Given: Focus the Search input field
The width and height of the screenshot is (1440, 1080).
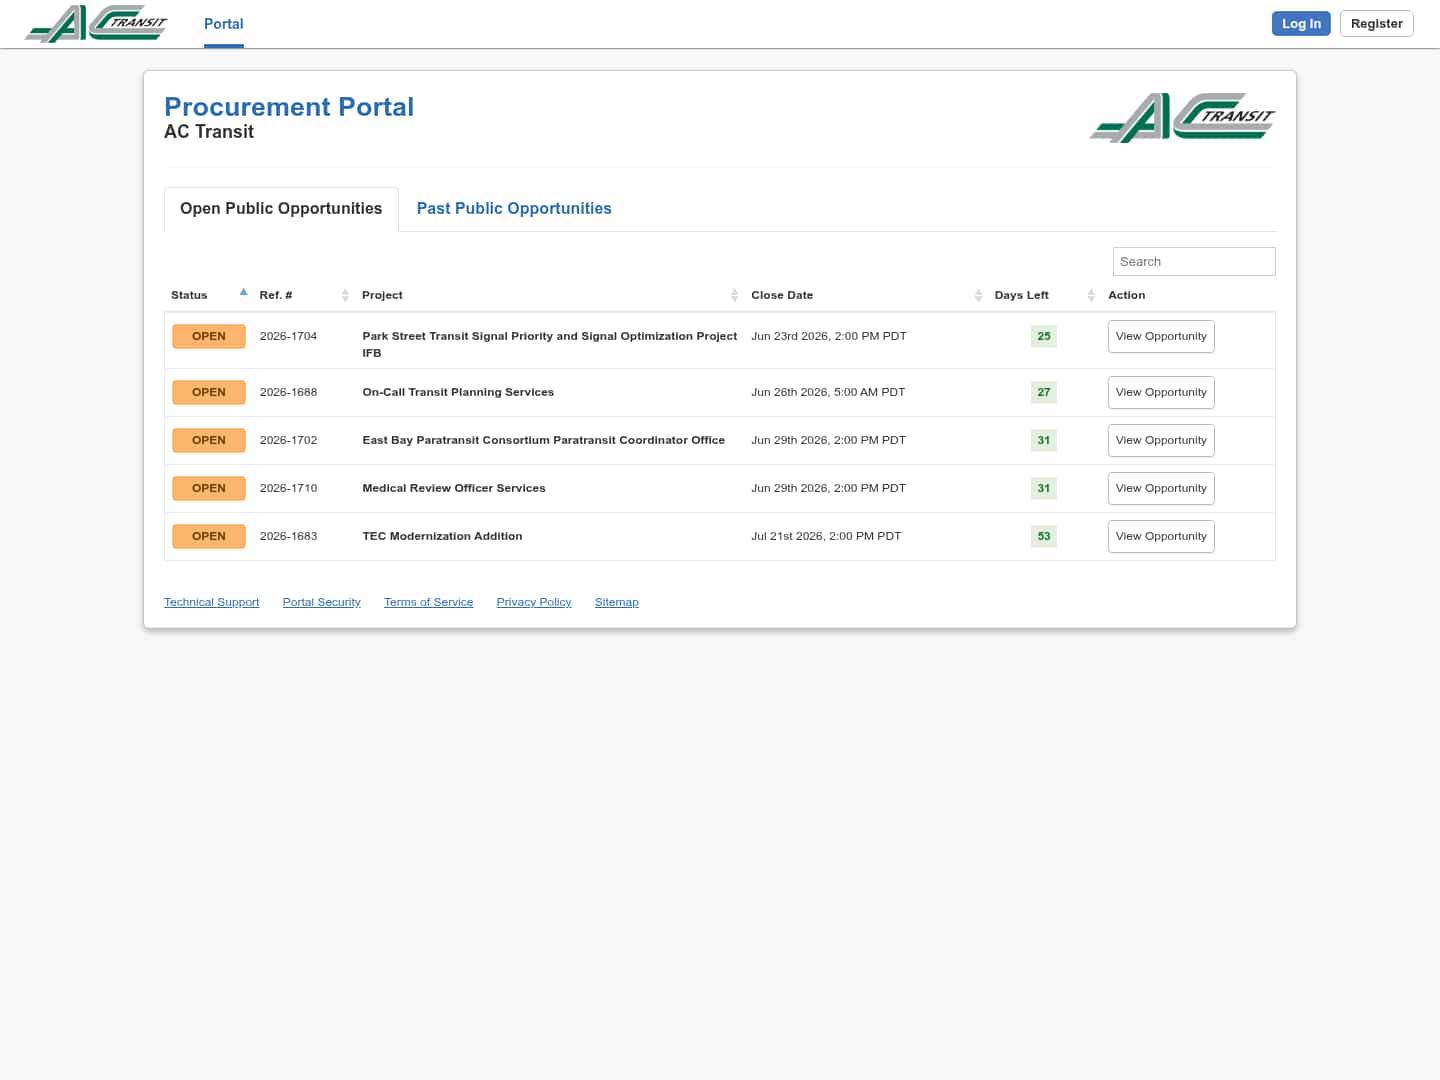Looking at the screenshot, I should coord(1194,262).
